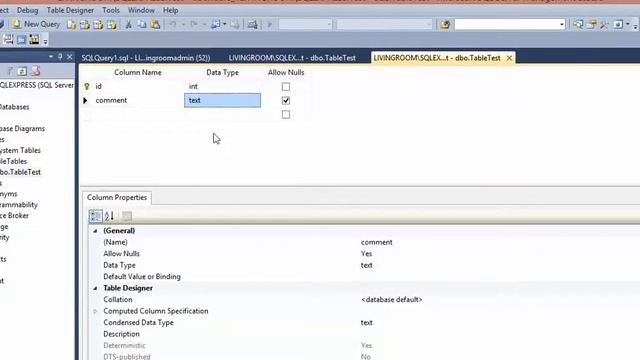Click the comment column name cell
Image resolution: width=640 pixels, height=360 pixels.
[x=138, y=100]
